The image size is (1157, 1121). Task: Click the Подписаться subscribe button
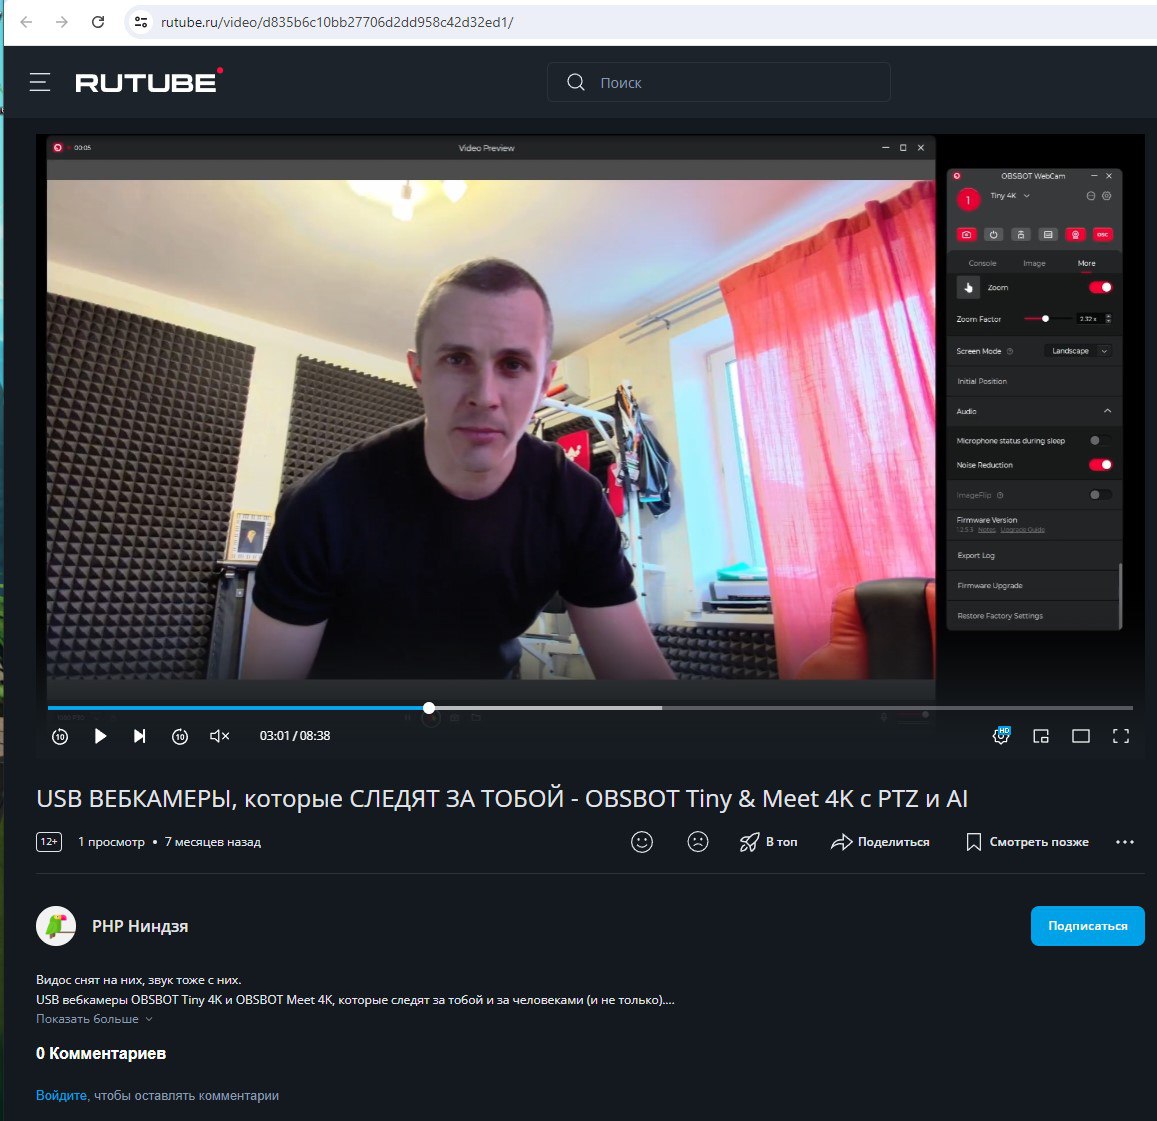click(x=1087, y=926)
